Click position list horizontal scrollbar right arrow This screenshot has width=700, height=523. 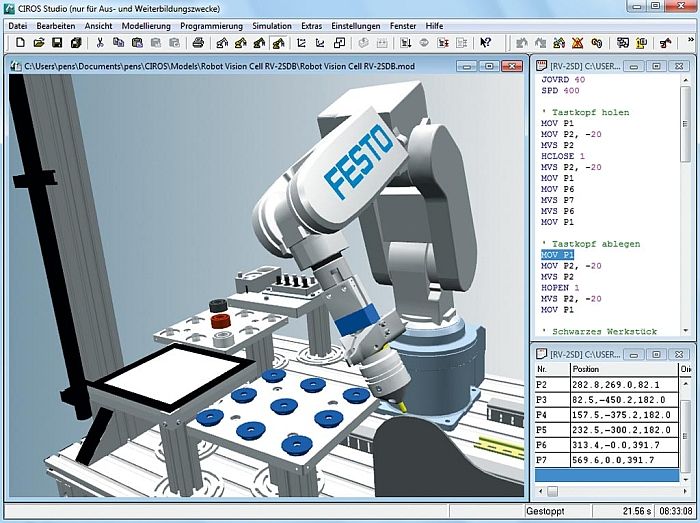click(685, 491)
